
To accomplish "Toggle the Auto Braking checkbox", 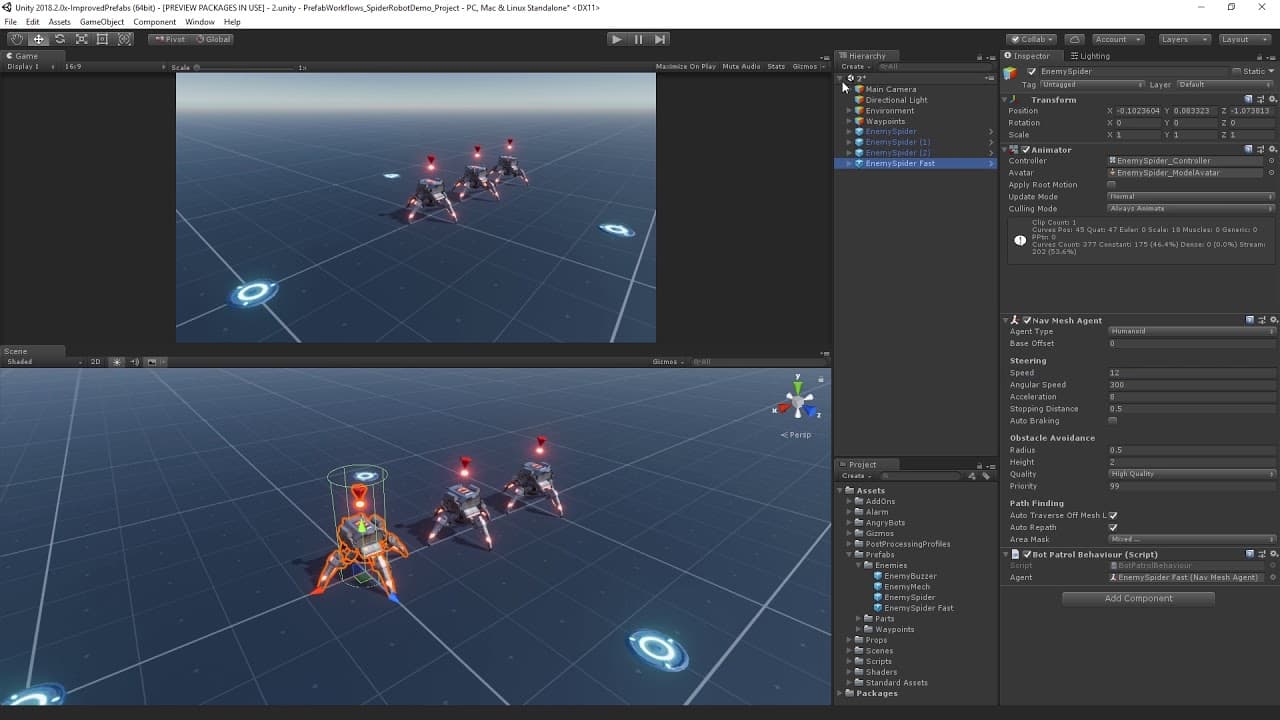I will point(1113,421).
